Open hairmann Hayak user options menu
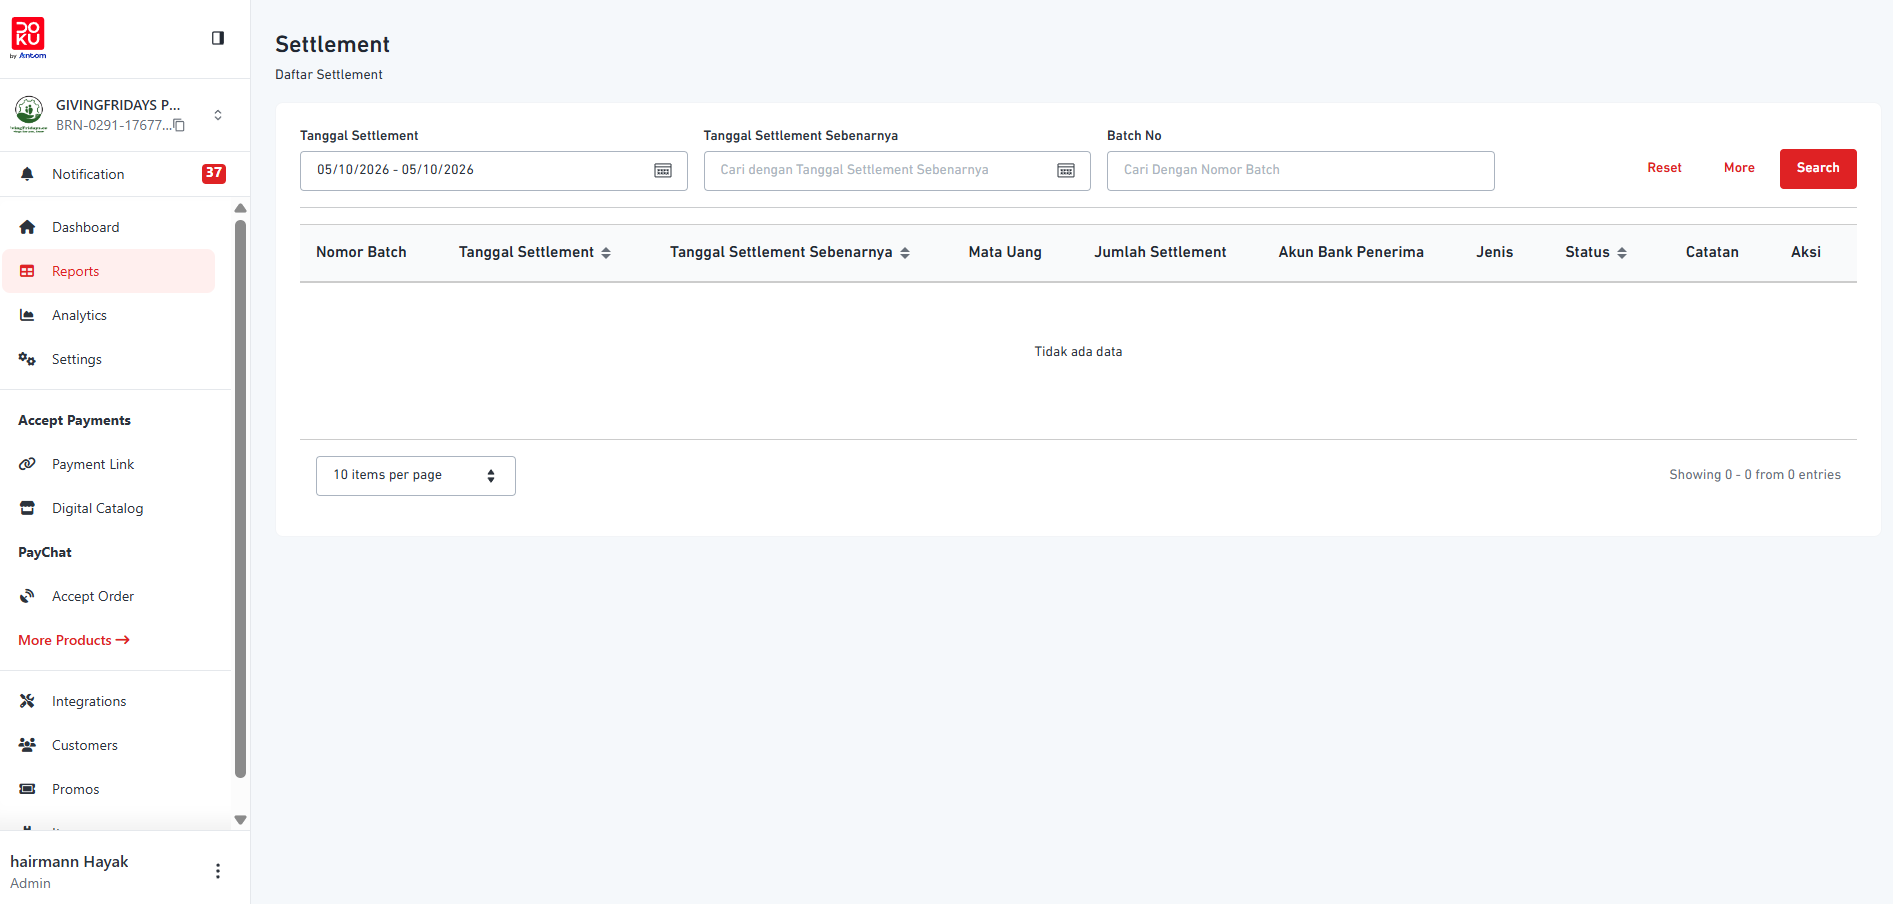The width and height of the screenshot is (1893, 904). (218, 871)
